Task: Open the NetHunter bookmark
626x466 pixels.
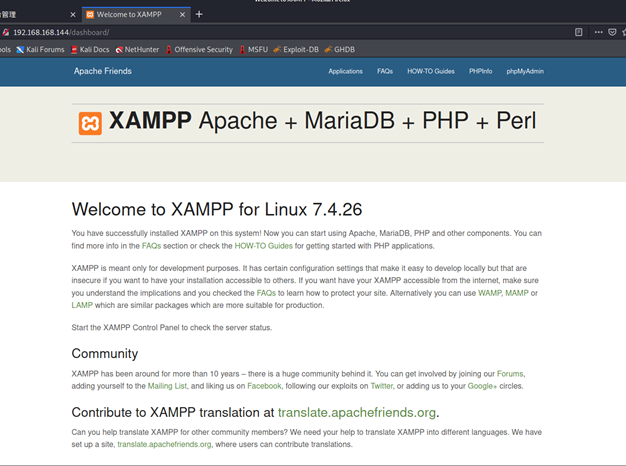Action: click(137, 50)
